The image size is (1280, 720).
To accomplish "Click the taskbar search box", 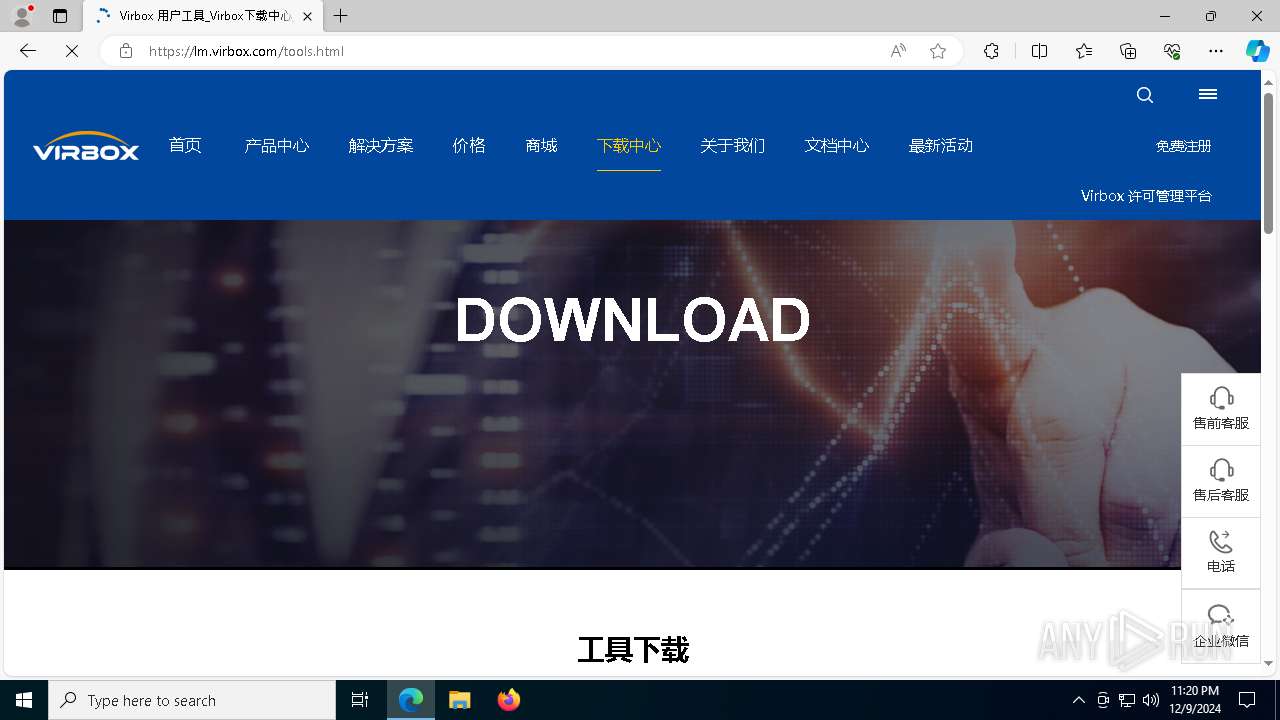I will click(x=192, y=700).
